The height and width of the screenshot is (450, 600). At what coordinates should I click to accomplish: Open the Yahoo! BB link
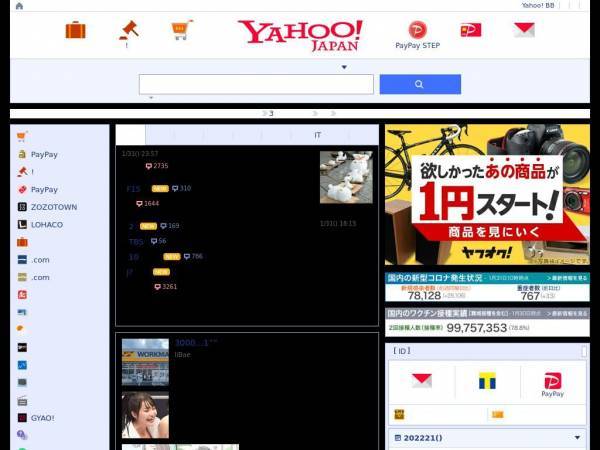pyautogui.click(x=538, y=5)
